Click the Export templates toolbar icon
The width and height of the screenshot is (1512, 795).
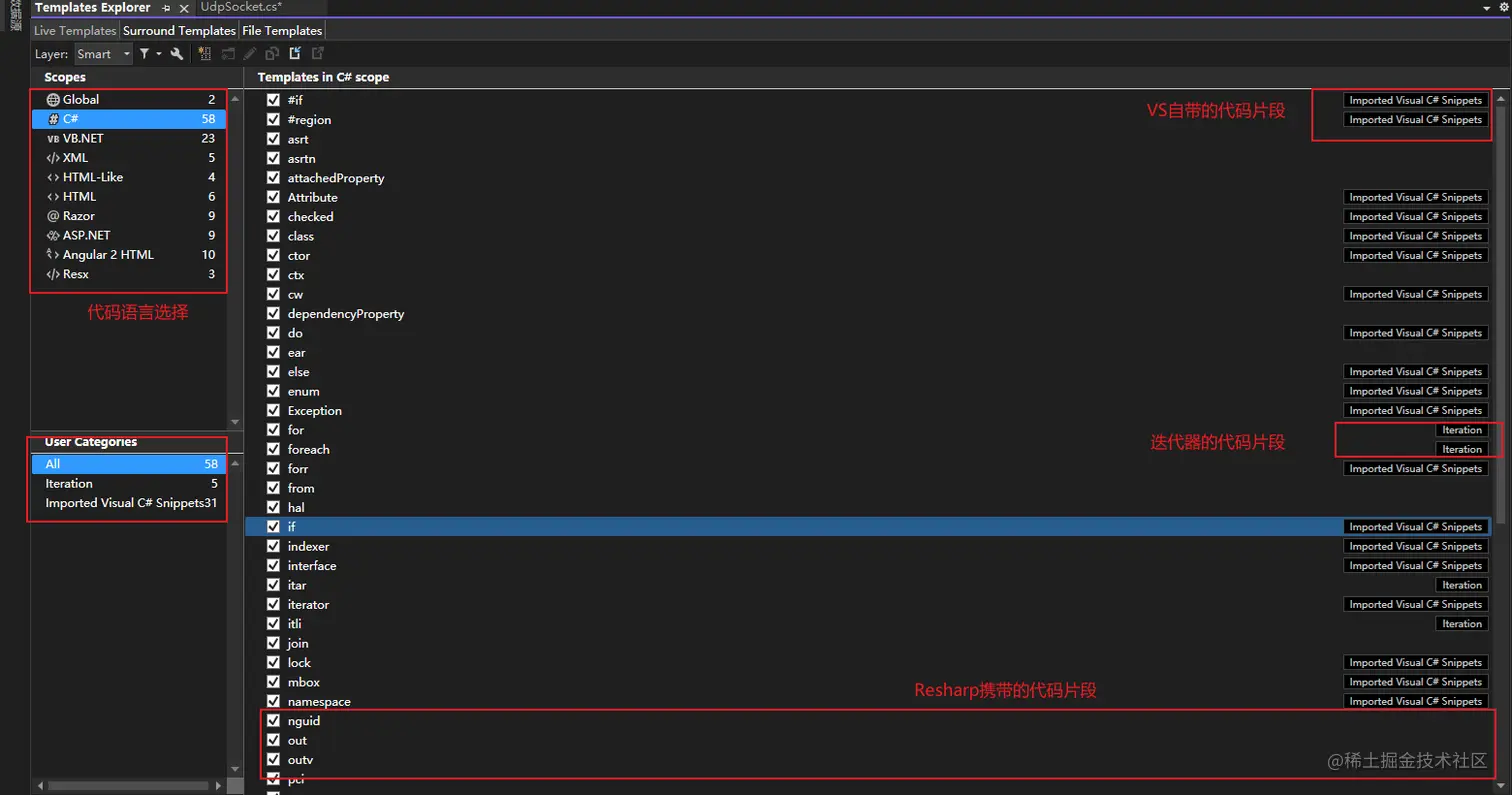tap(318, 54)
